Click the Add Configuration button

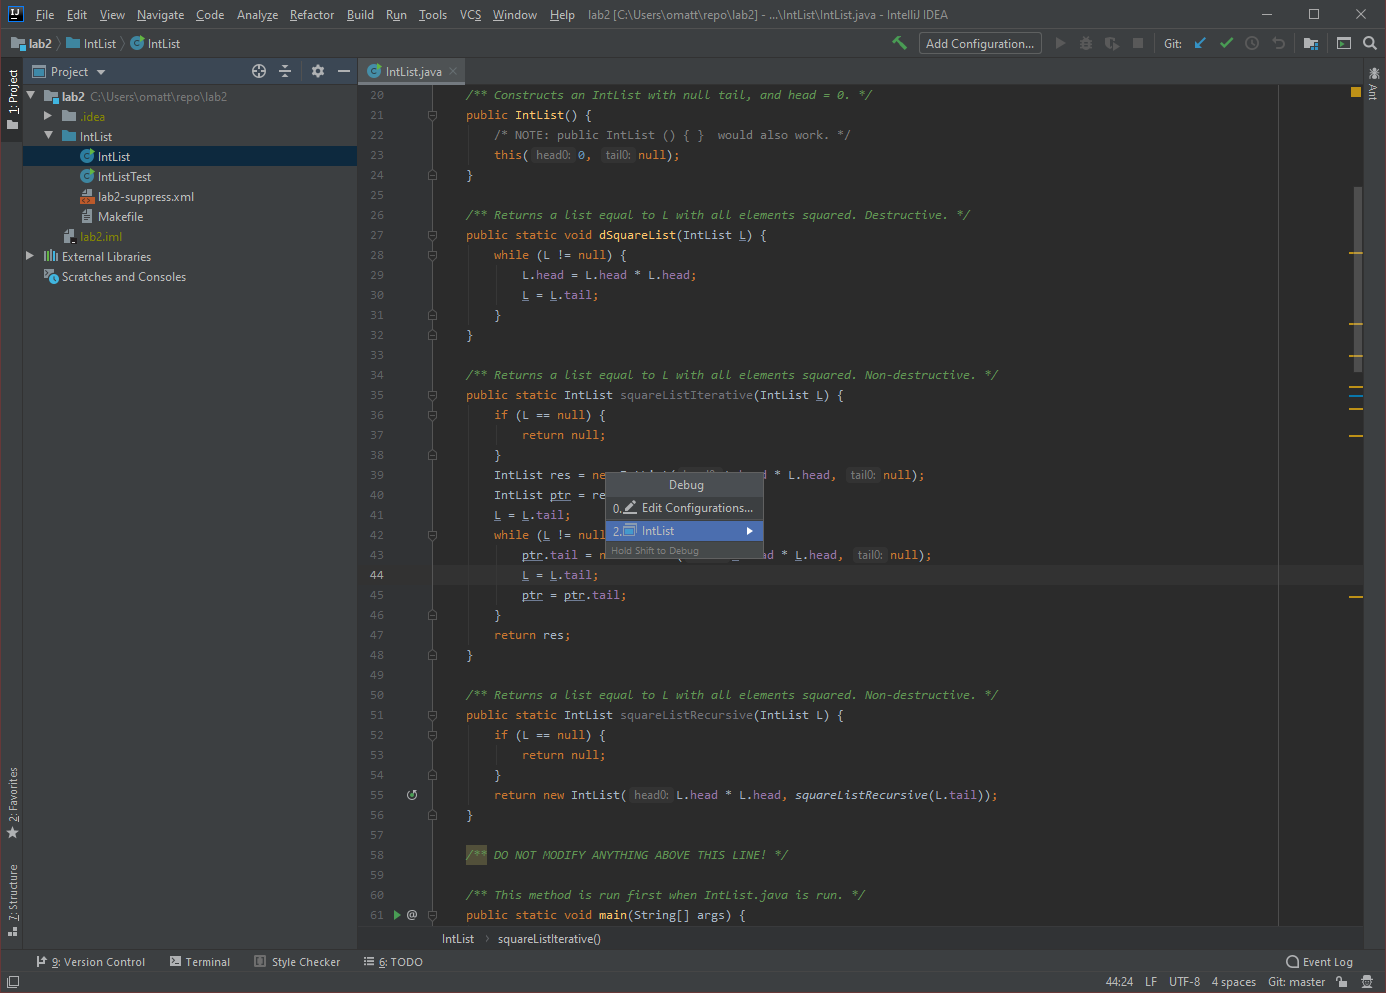coord(979,43)
